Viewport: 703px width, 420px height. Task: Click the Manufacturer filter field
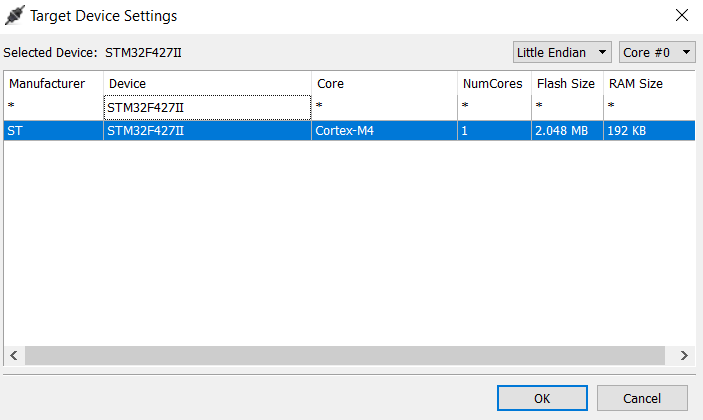click(x=53, y=107)
